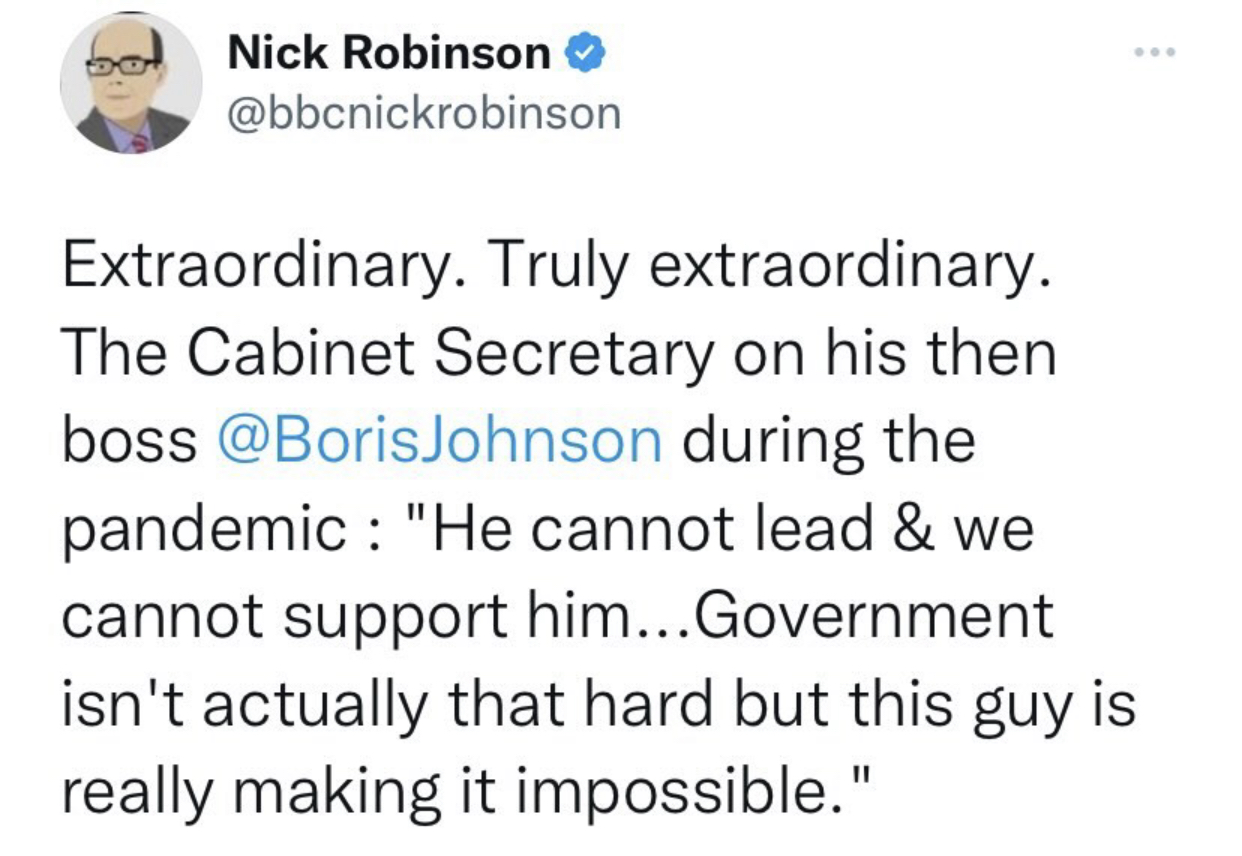This screenshot has height=856, width=1242.
Task: Visit the @bbcnickrobinson handle
Action: (424, 114)
